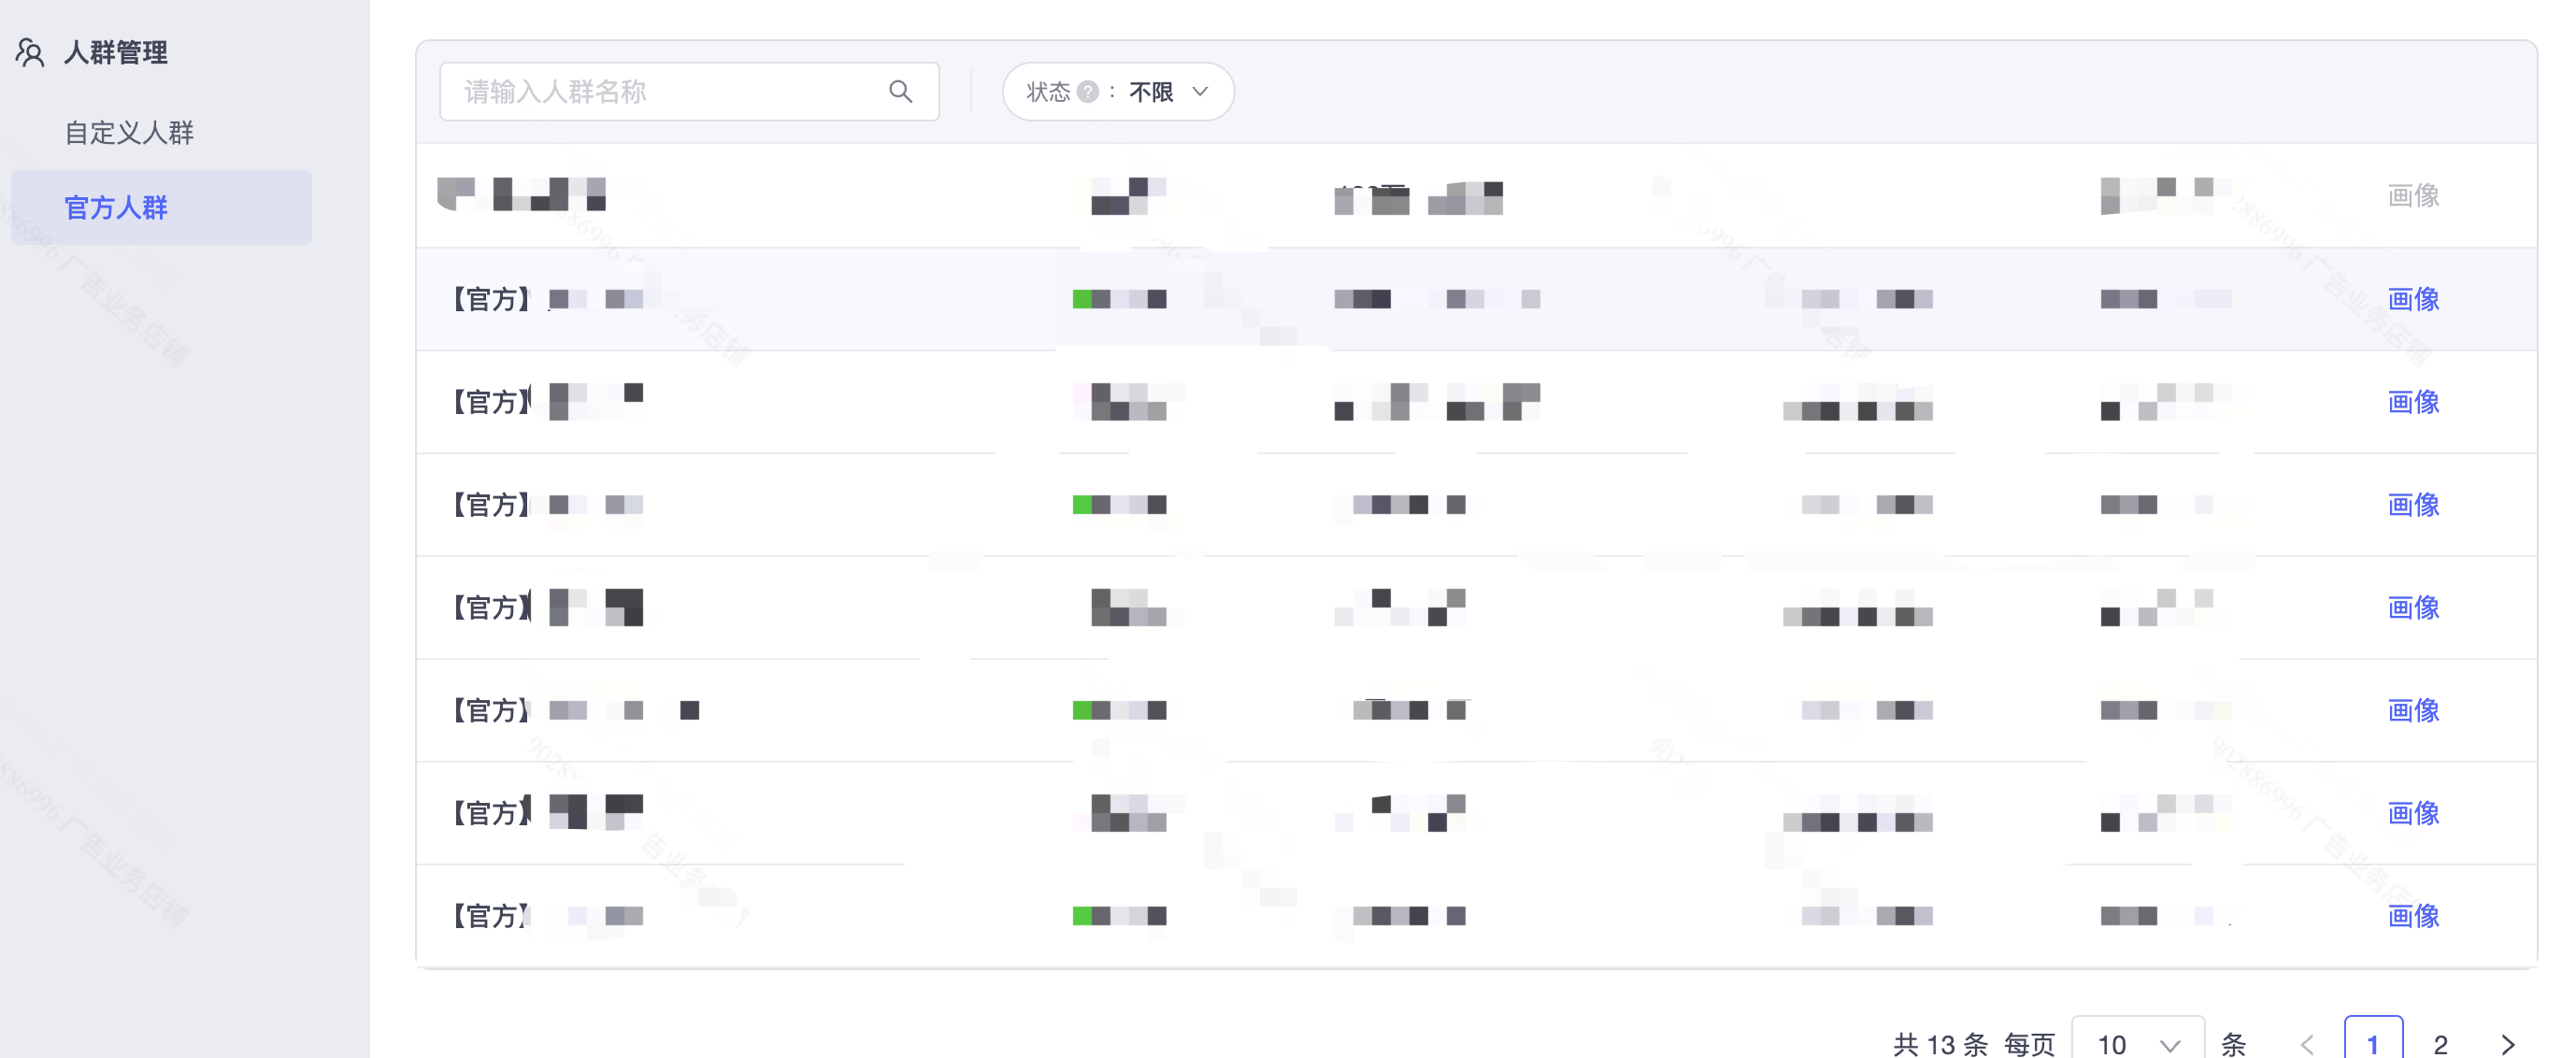This screenshot has height=1058, width=2576.
Task: Open 画像 link in sixth official row
Action: [x=2413, y=813]
